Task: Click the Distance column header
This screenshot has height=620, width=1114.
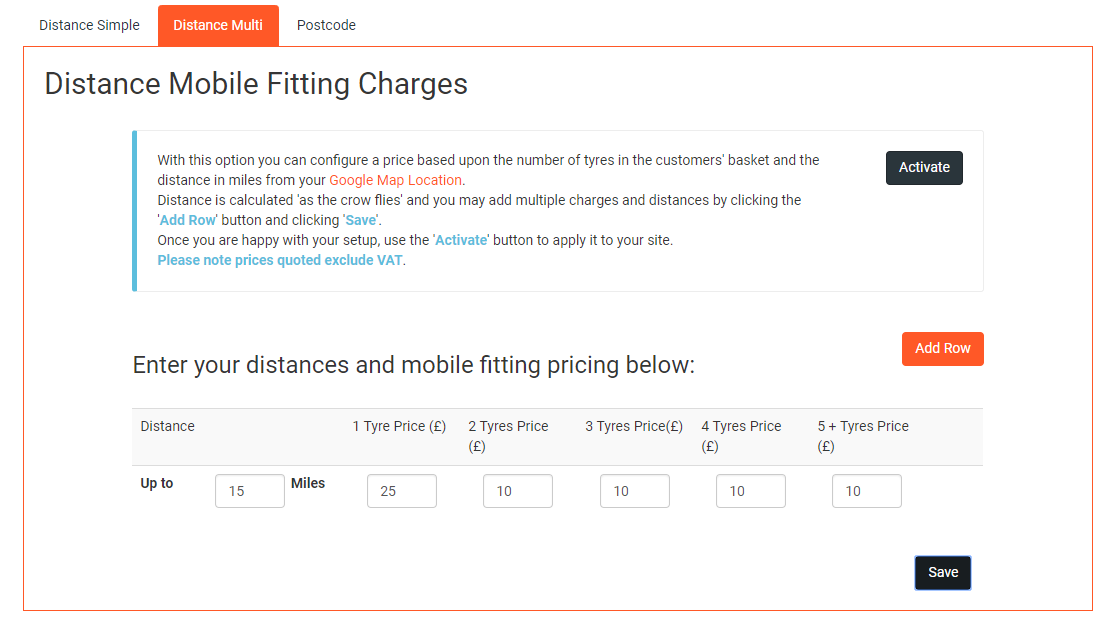Action: click(x=168, y=426)
